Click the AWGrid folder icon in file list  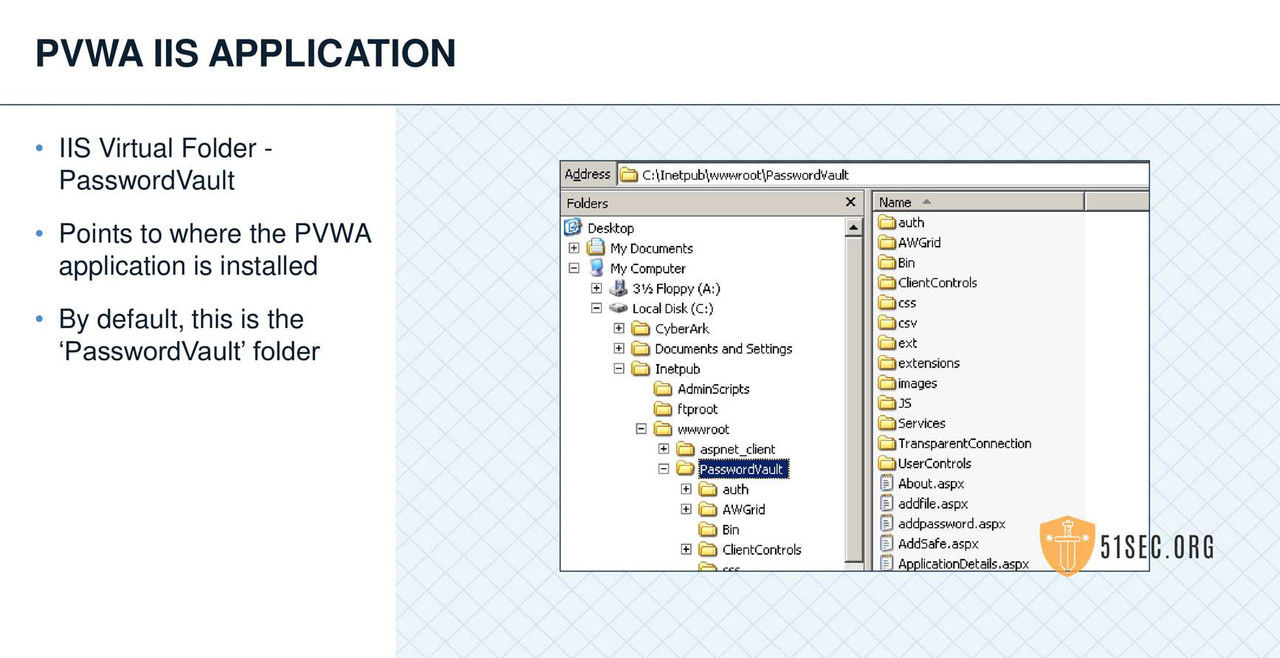887,242
